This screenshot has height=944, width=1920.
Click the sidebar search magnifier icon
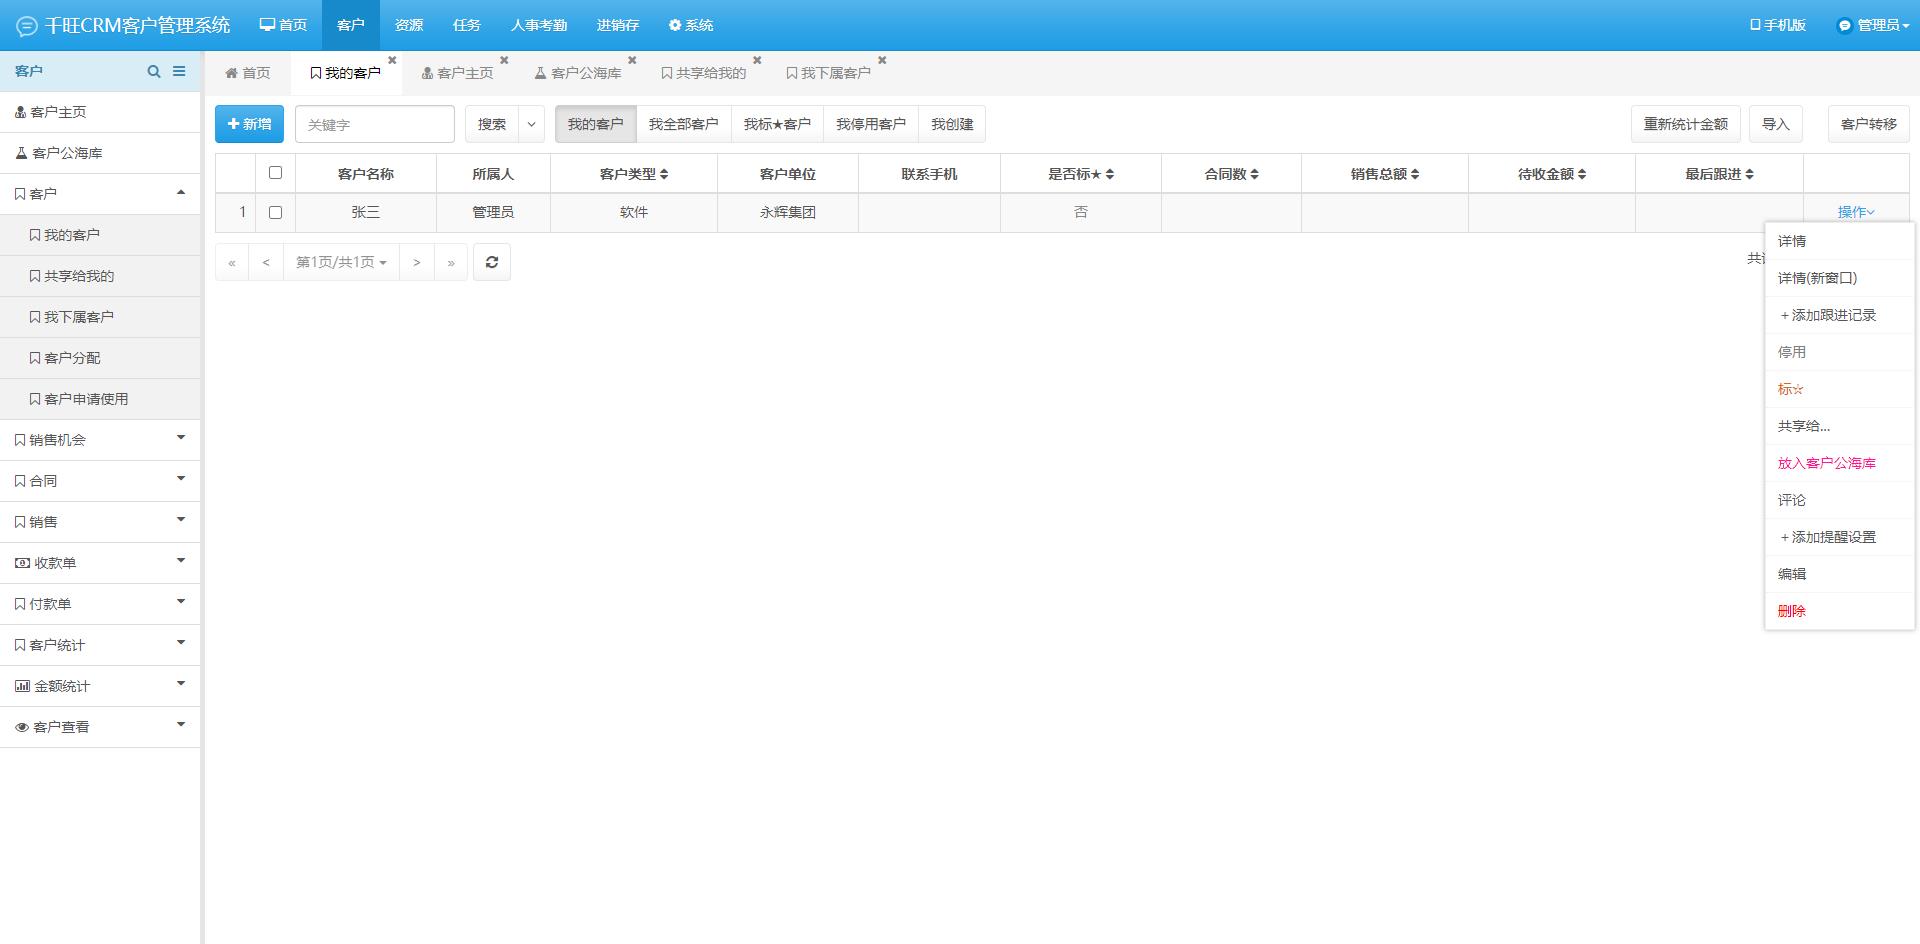[x=154, y=71]
